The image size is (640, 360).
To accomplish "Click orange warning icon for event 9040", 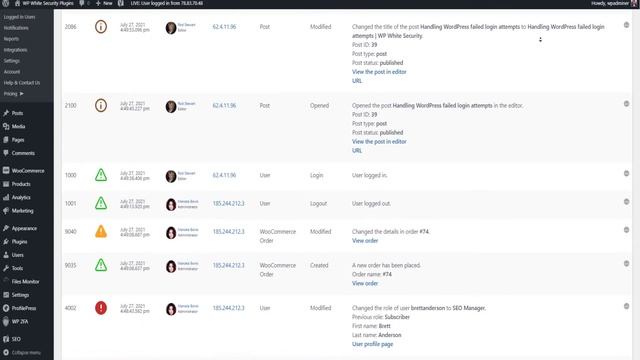I will point(101,231).
